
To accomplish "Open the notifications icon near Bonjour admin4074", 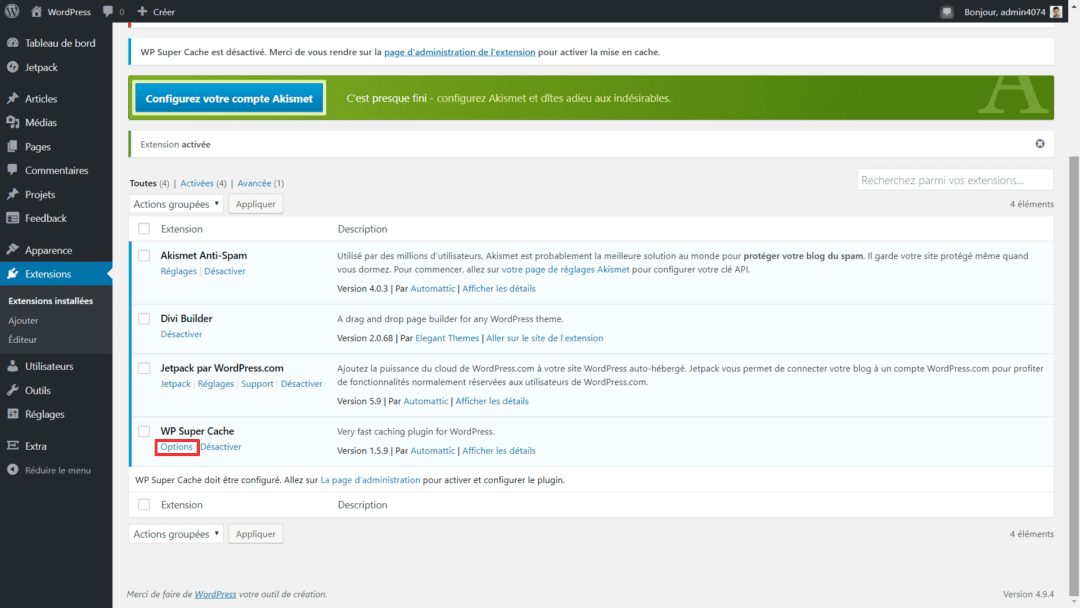I will pos(946,12).
